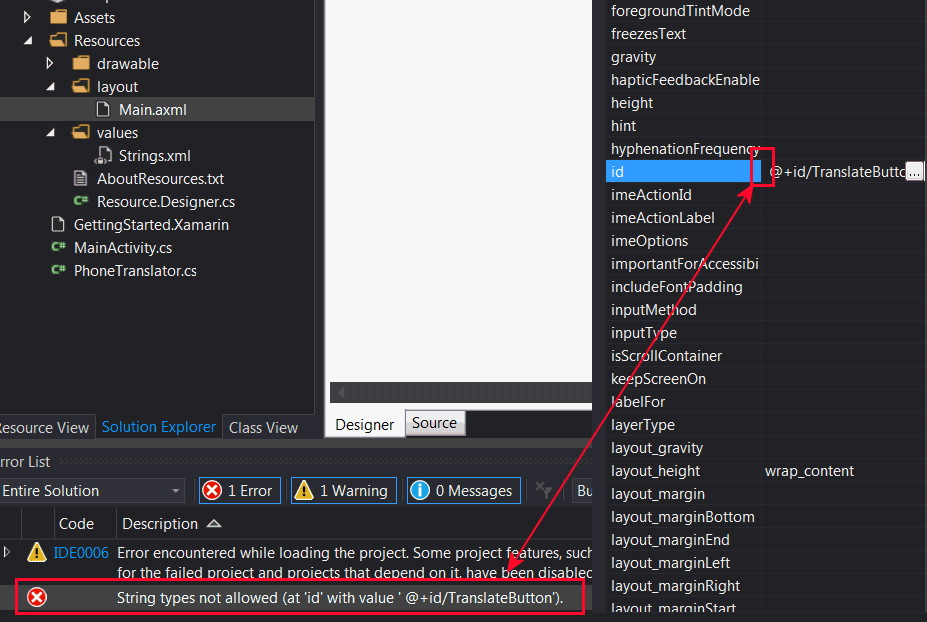Collapse the values folder arrow

[x=51, y=132]
